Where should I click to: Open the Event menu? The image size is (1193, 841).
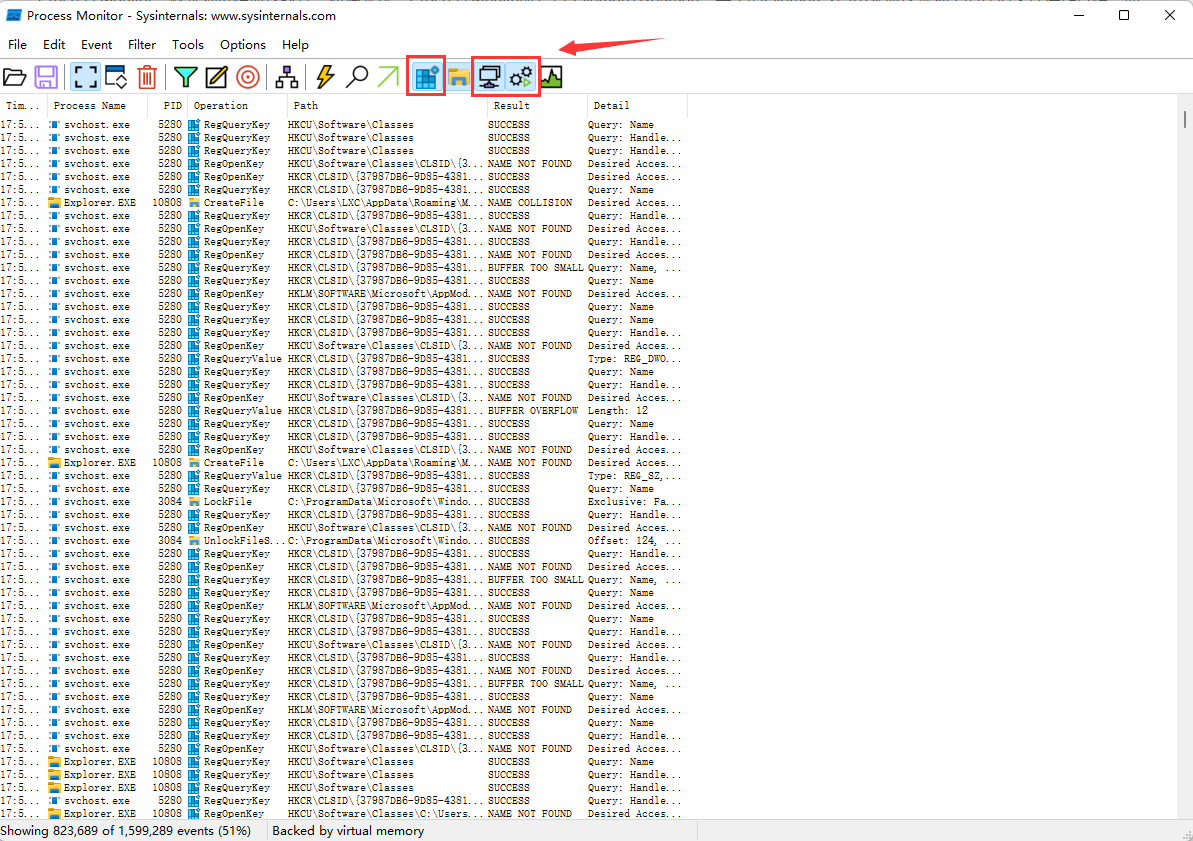[x=97, y=45]
